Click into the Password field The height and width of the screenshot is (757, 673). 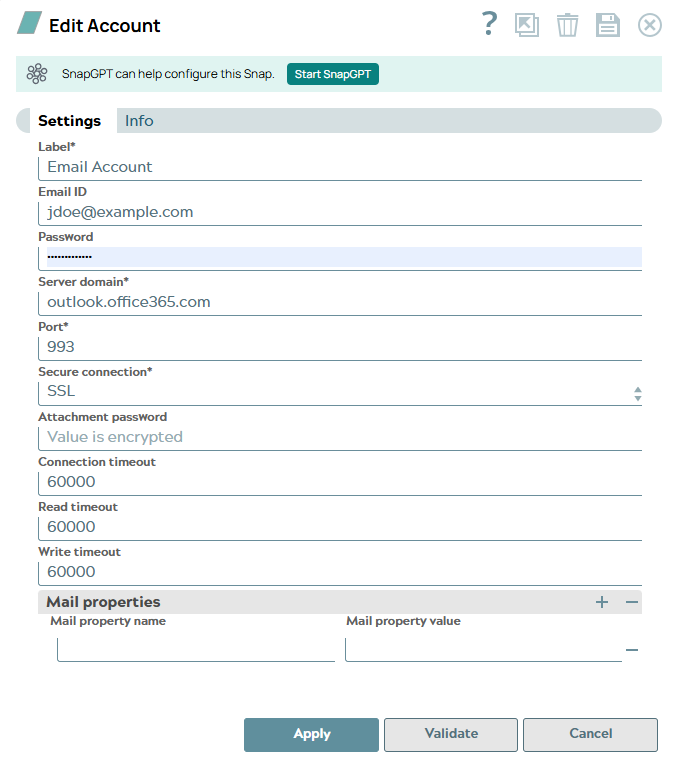(x=339, y=257)
